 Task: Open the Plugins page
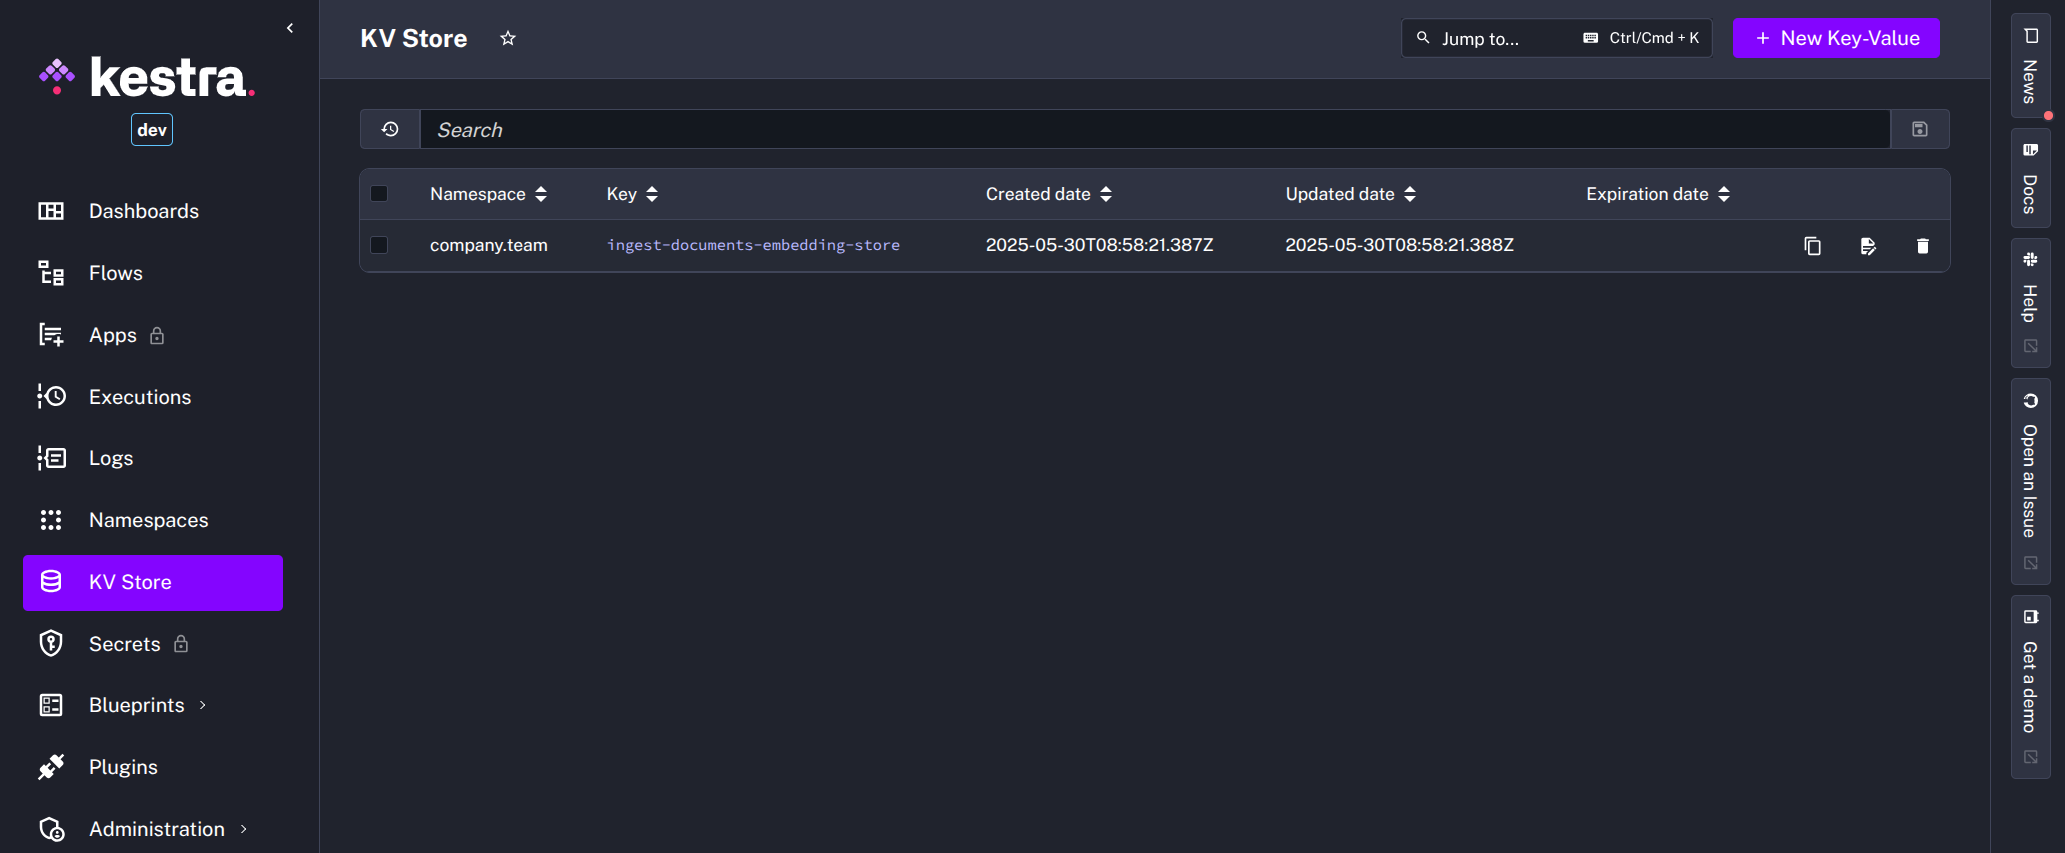tap(153, 767)
